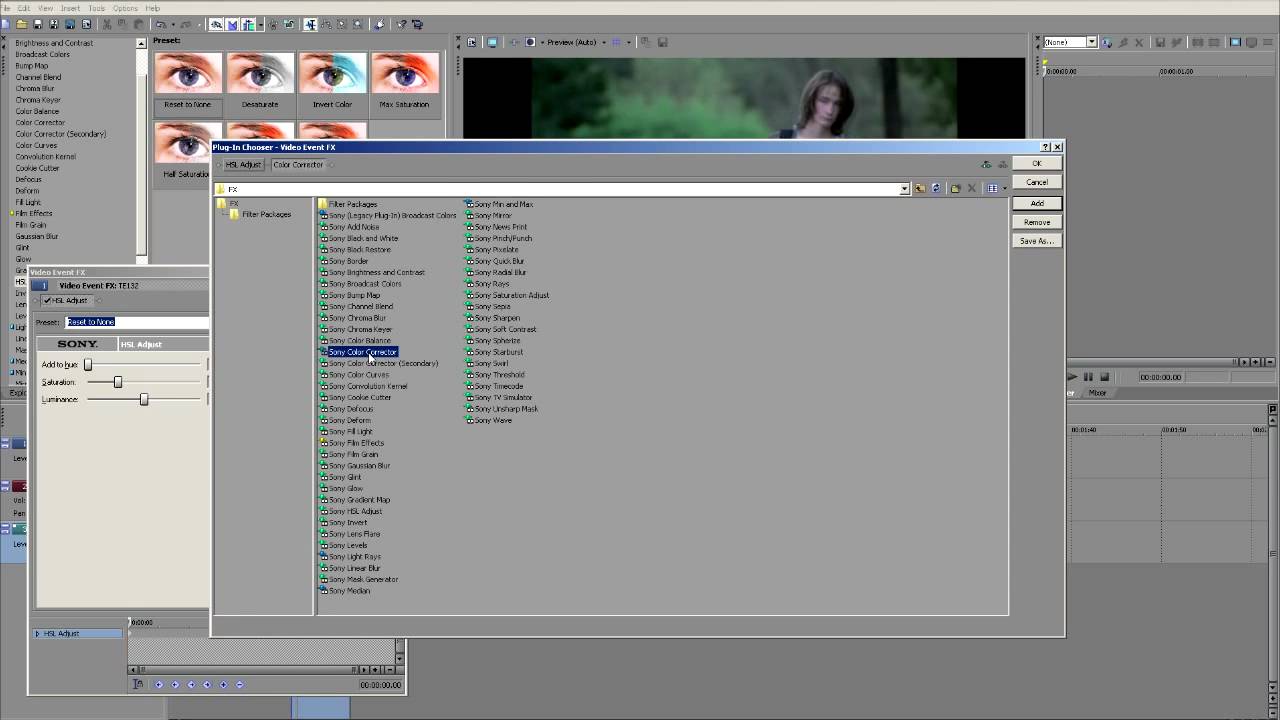Click the Luminance slider handle
This screenshot has height=720, width=1280.
pos(144,399)
